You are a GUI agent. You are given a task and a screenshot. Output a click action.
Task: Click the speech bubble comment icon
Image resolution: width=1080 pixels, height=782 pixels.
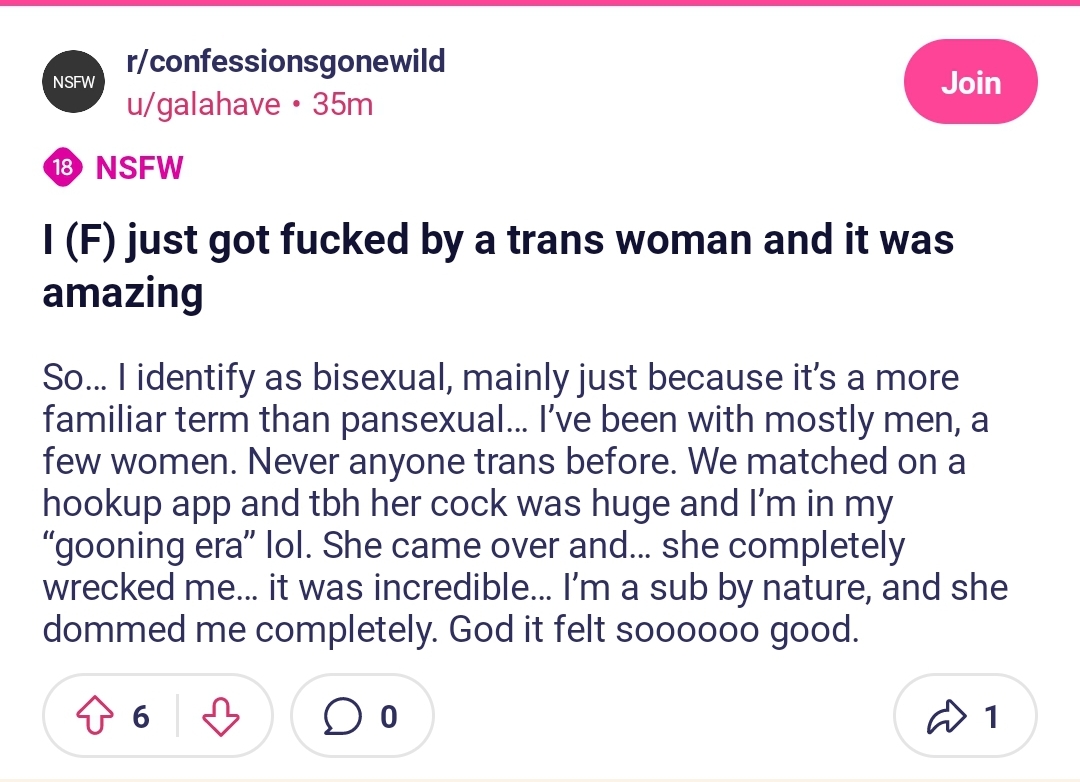(x=342, y=717)
